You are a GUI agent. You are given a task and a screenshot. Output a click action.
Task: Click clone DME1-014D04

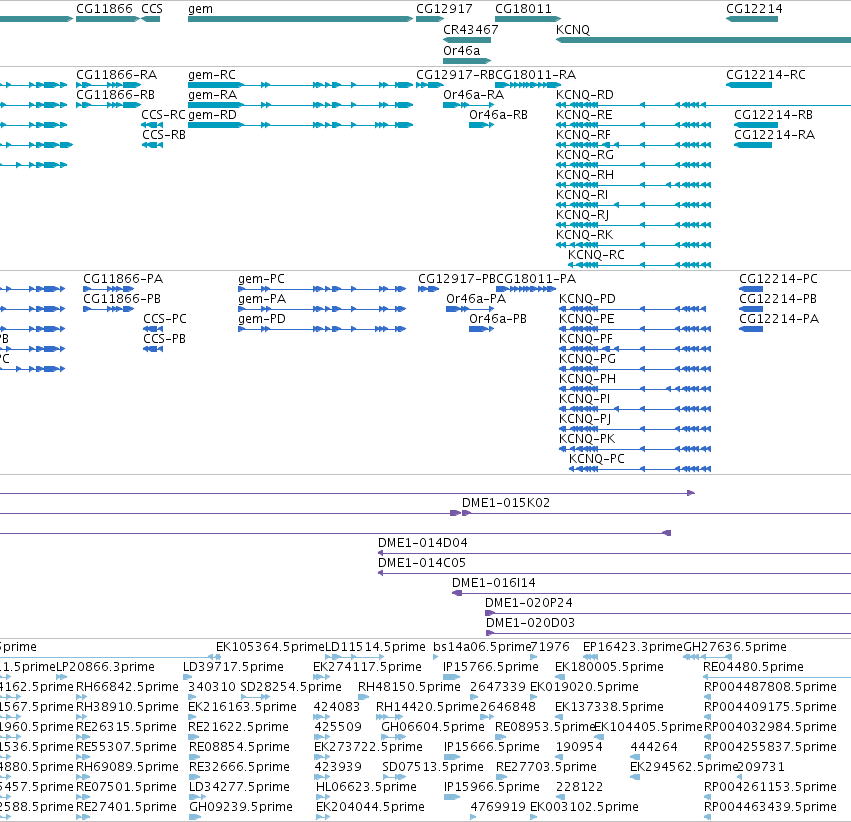(x=422, y=543)
